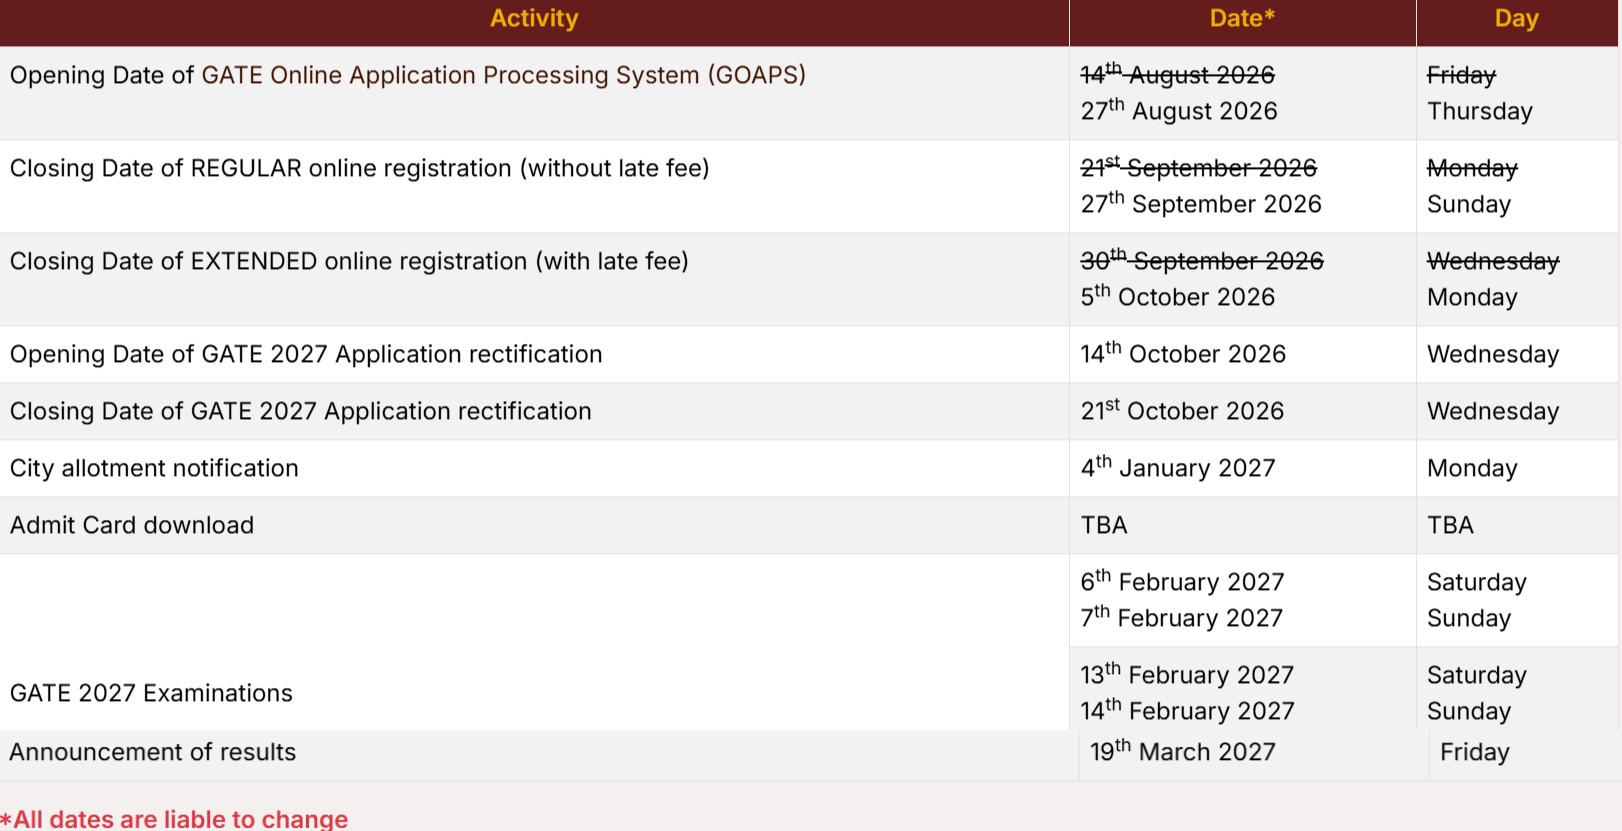Viewport: 1622px width, 831px height.
Task: Select the 27th September 2026 date
Action: (x=1201, y=203)
